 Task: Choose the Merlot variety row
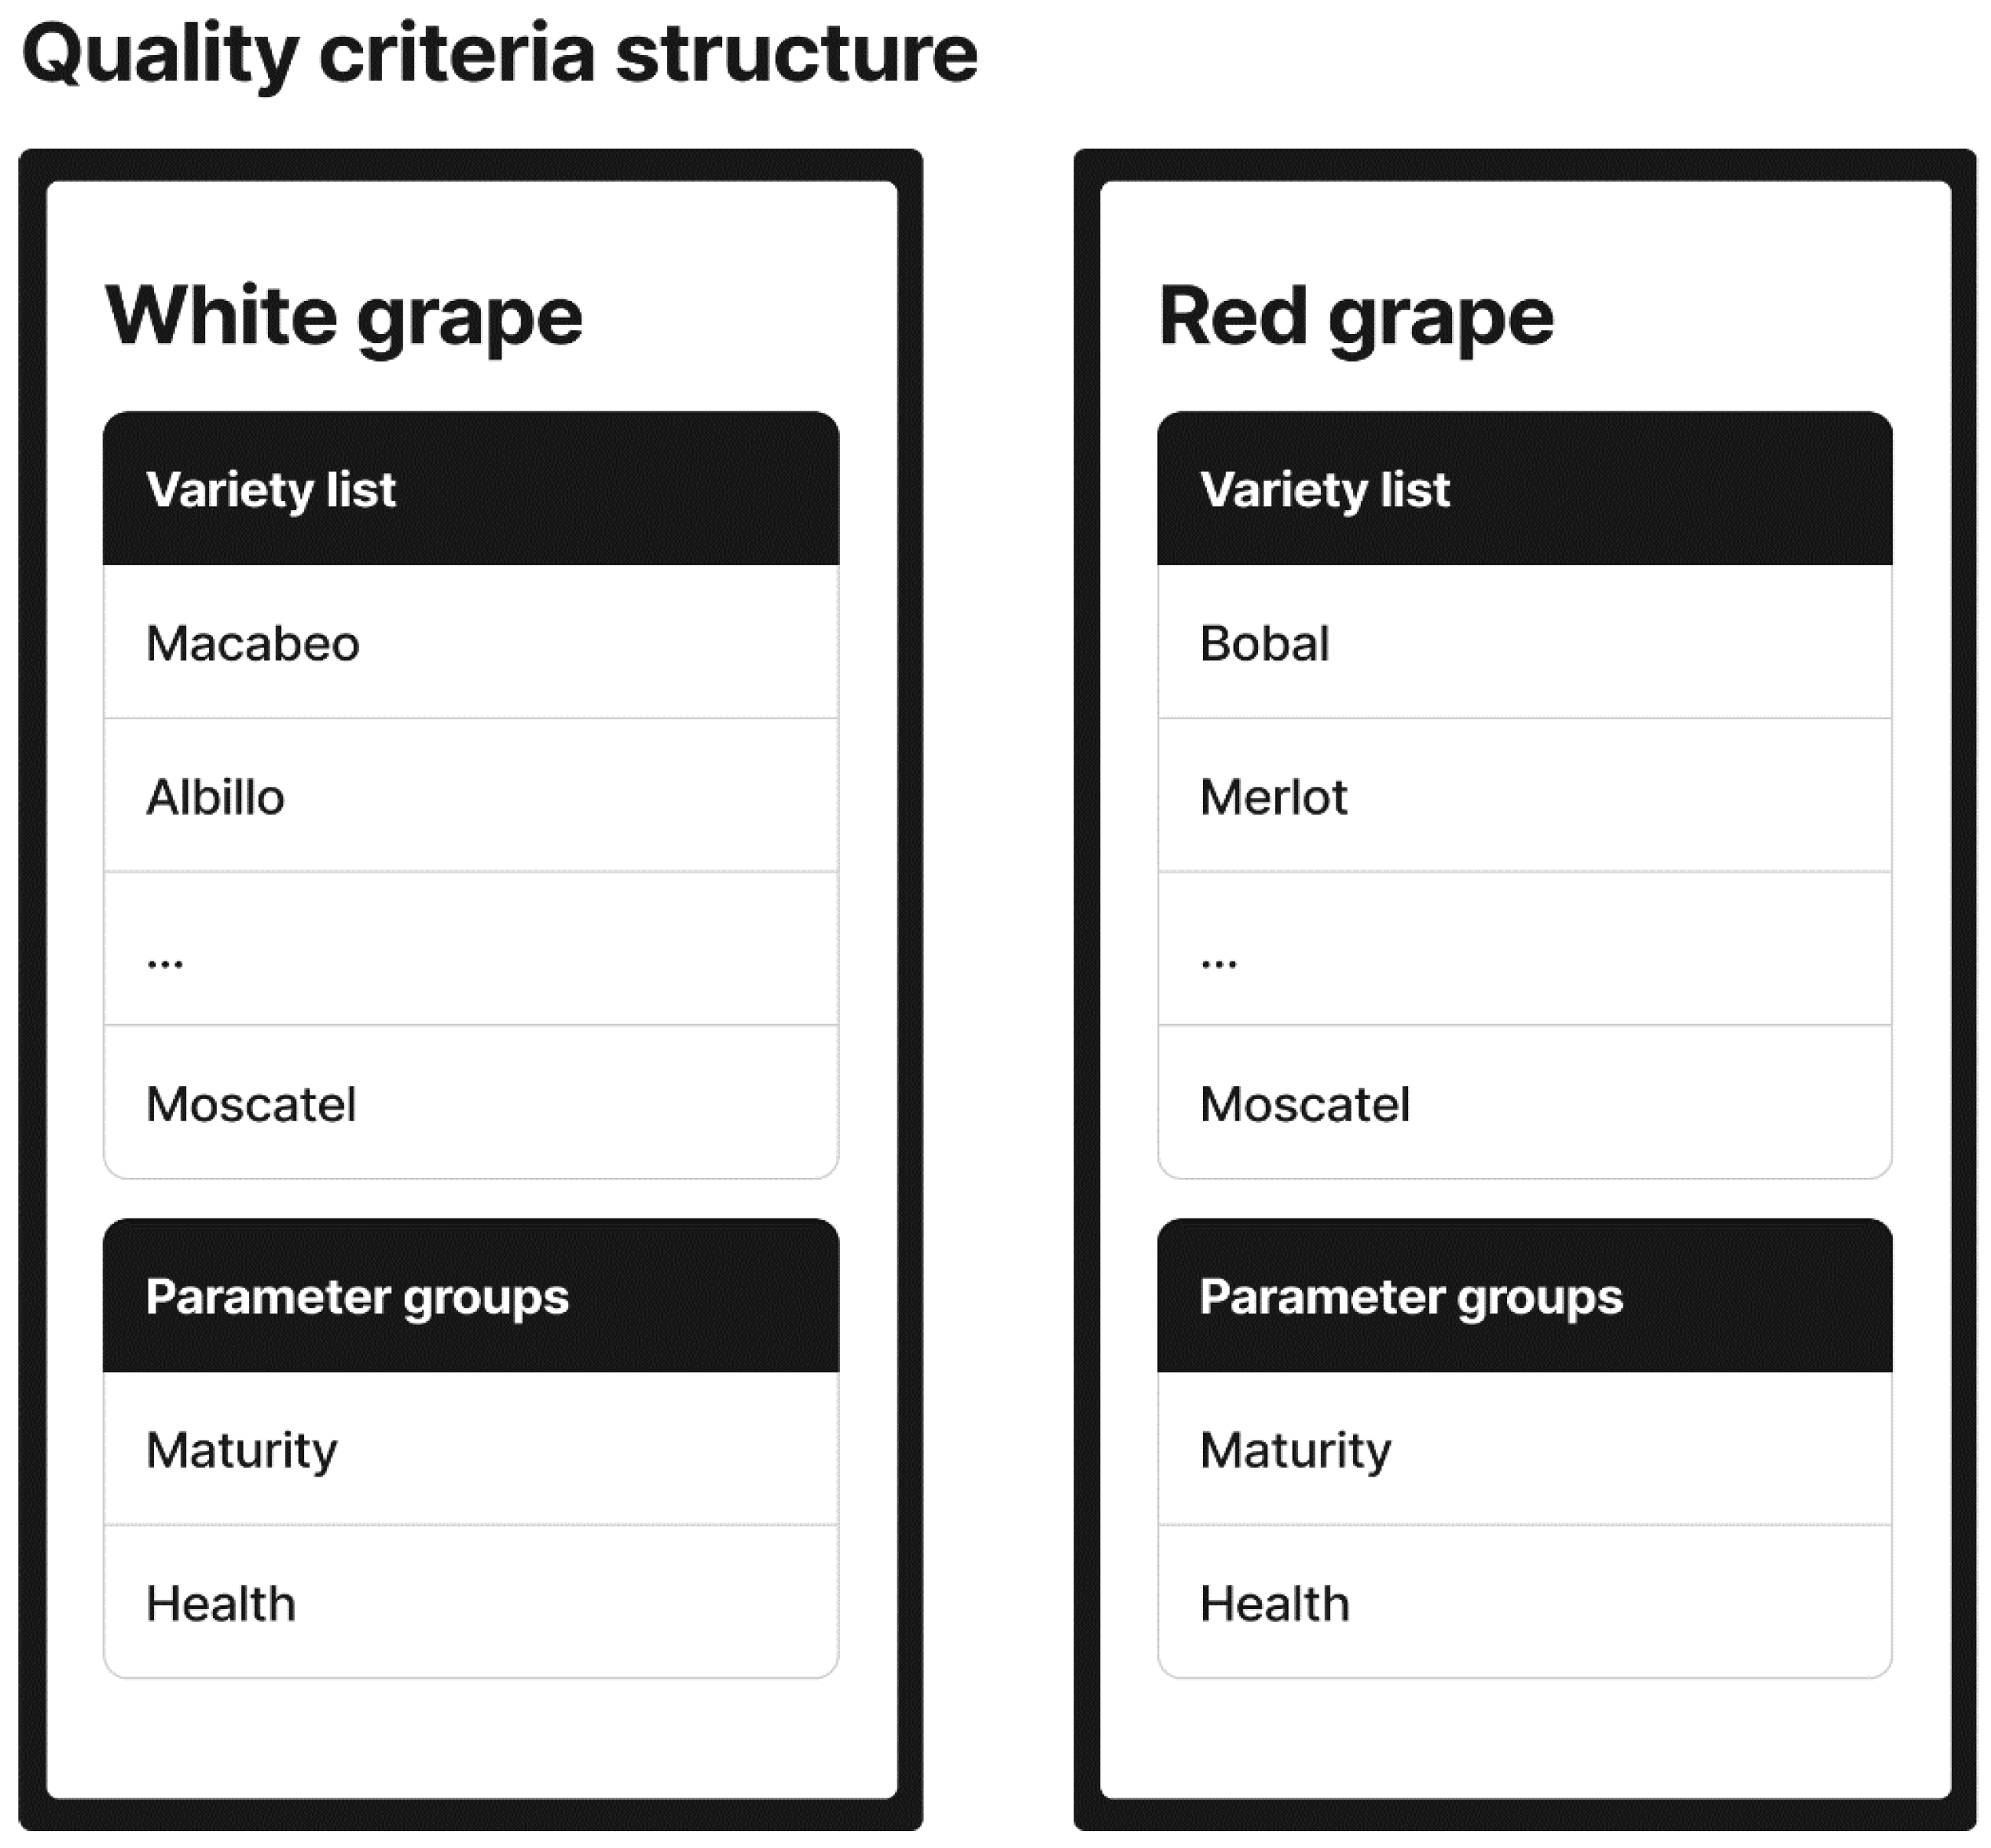(x=1524, y=797)
